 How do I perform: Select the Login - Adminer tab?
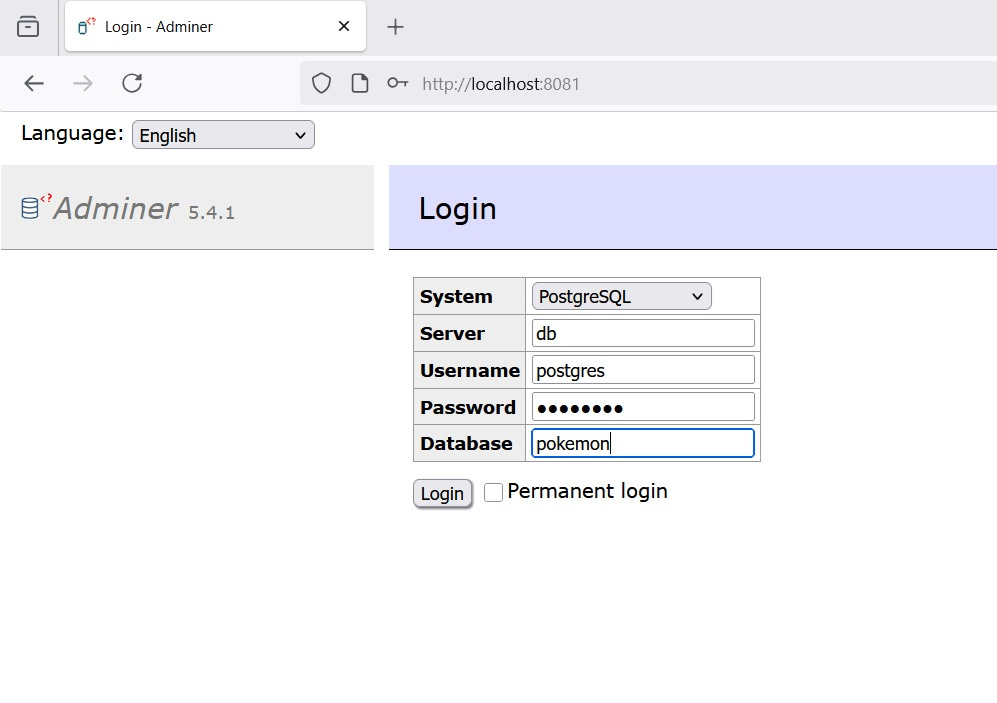(x=216, y=27)
